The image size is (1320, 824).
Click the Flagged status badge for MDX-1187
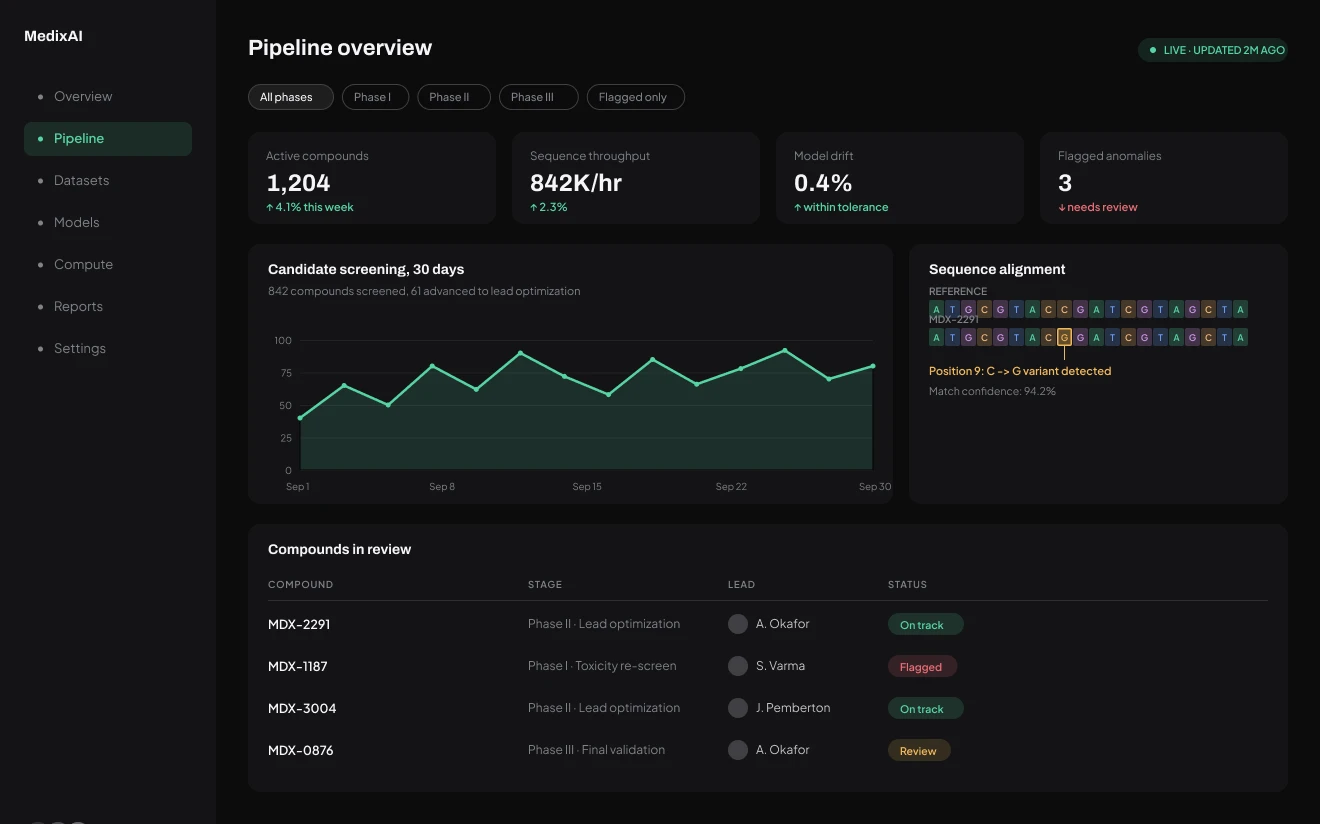coord(922,667)
